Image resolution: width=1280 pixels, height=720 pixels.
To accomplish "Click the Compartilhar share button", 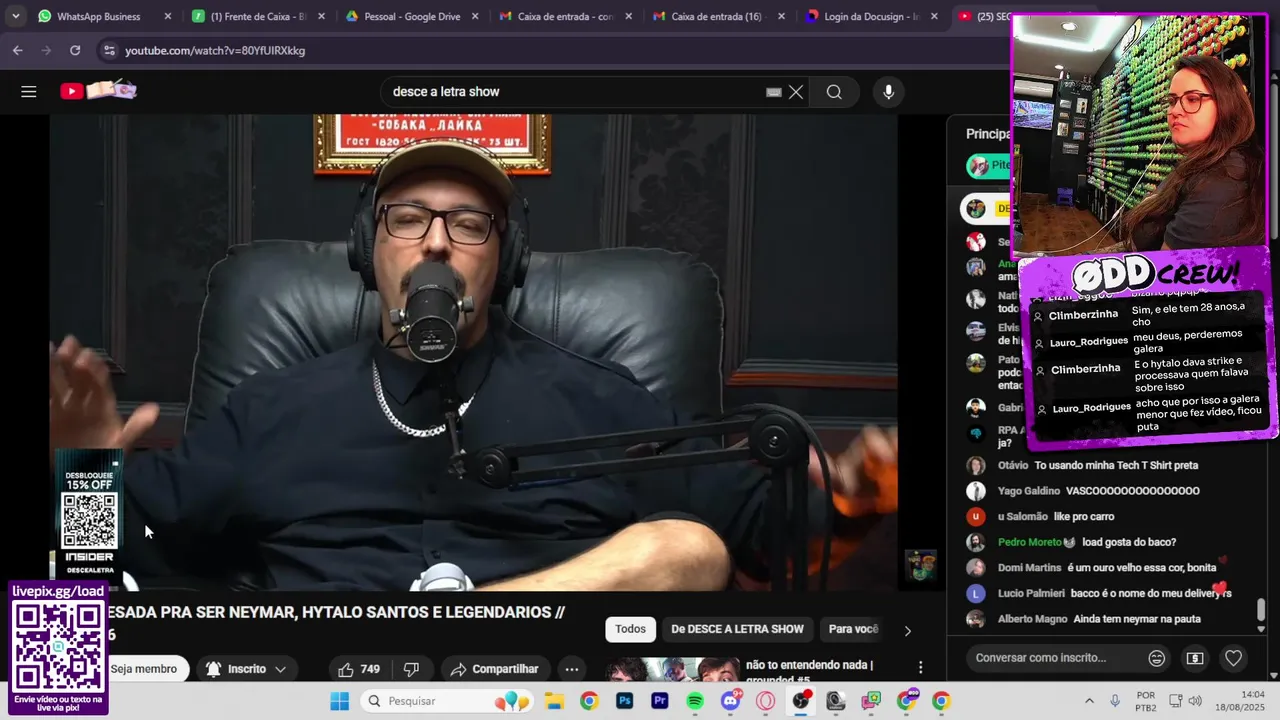I will tap(494, 669).
